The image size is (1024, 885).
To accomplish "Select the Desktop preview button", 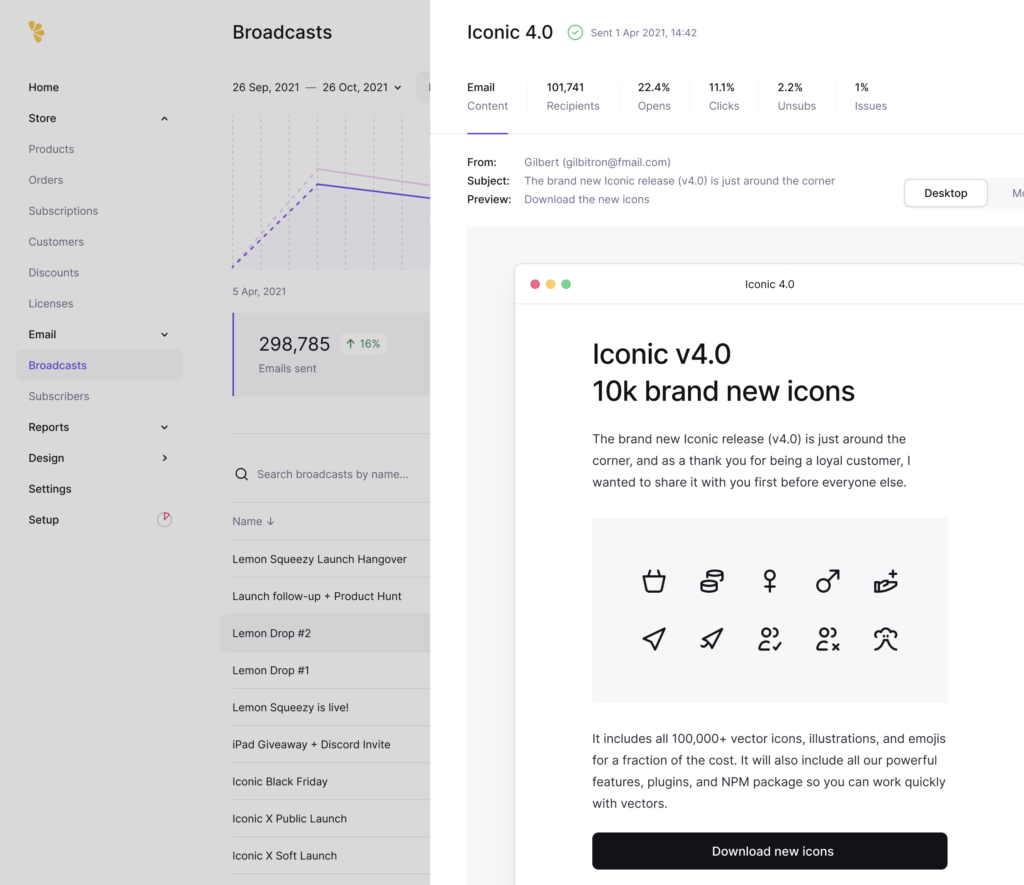I will pos(945,193).
